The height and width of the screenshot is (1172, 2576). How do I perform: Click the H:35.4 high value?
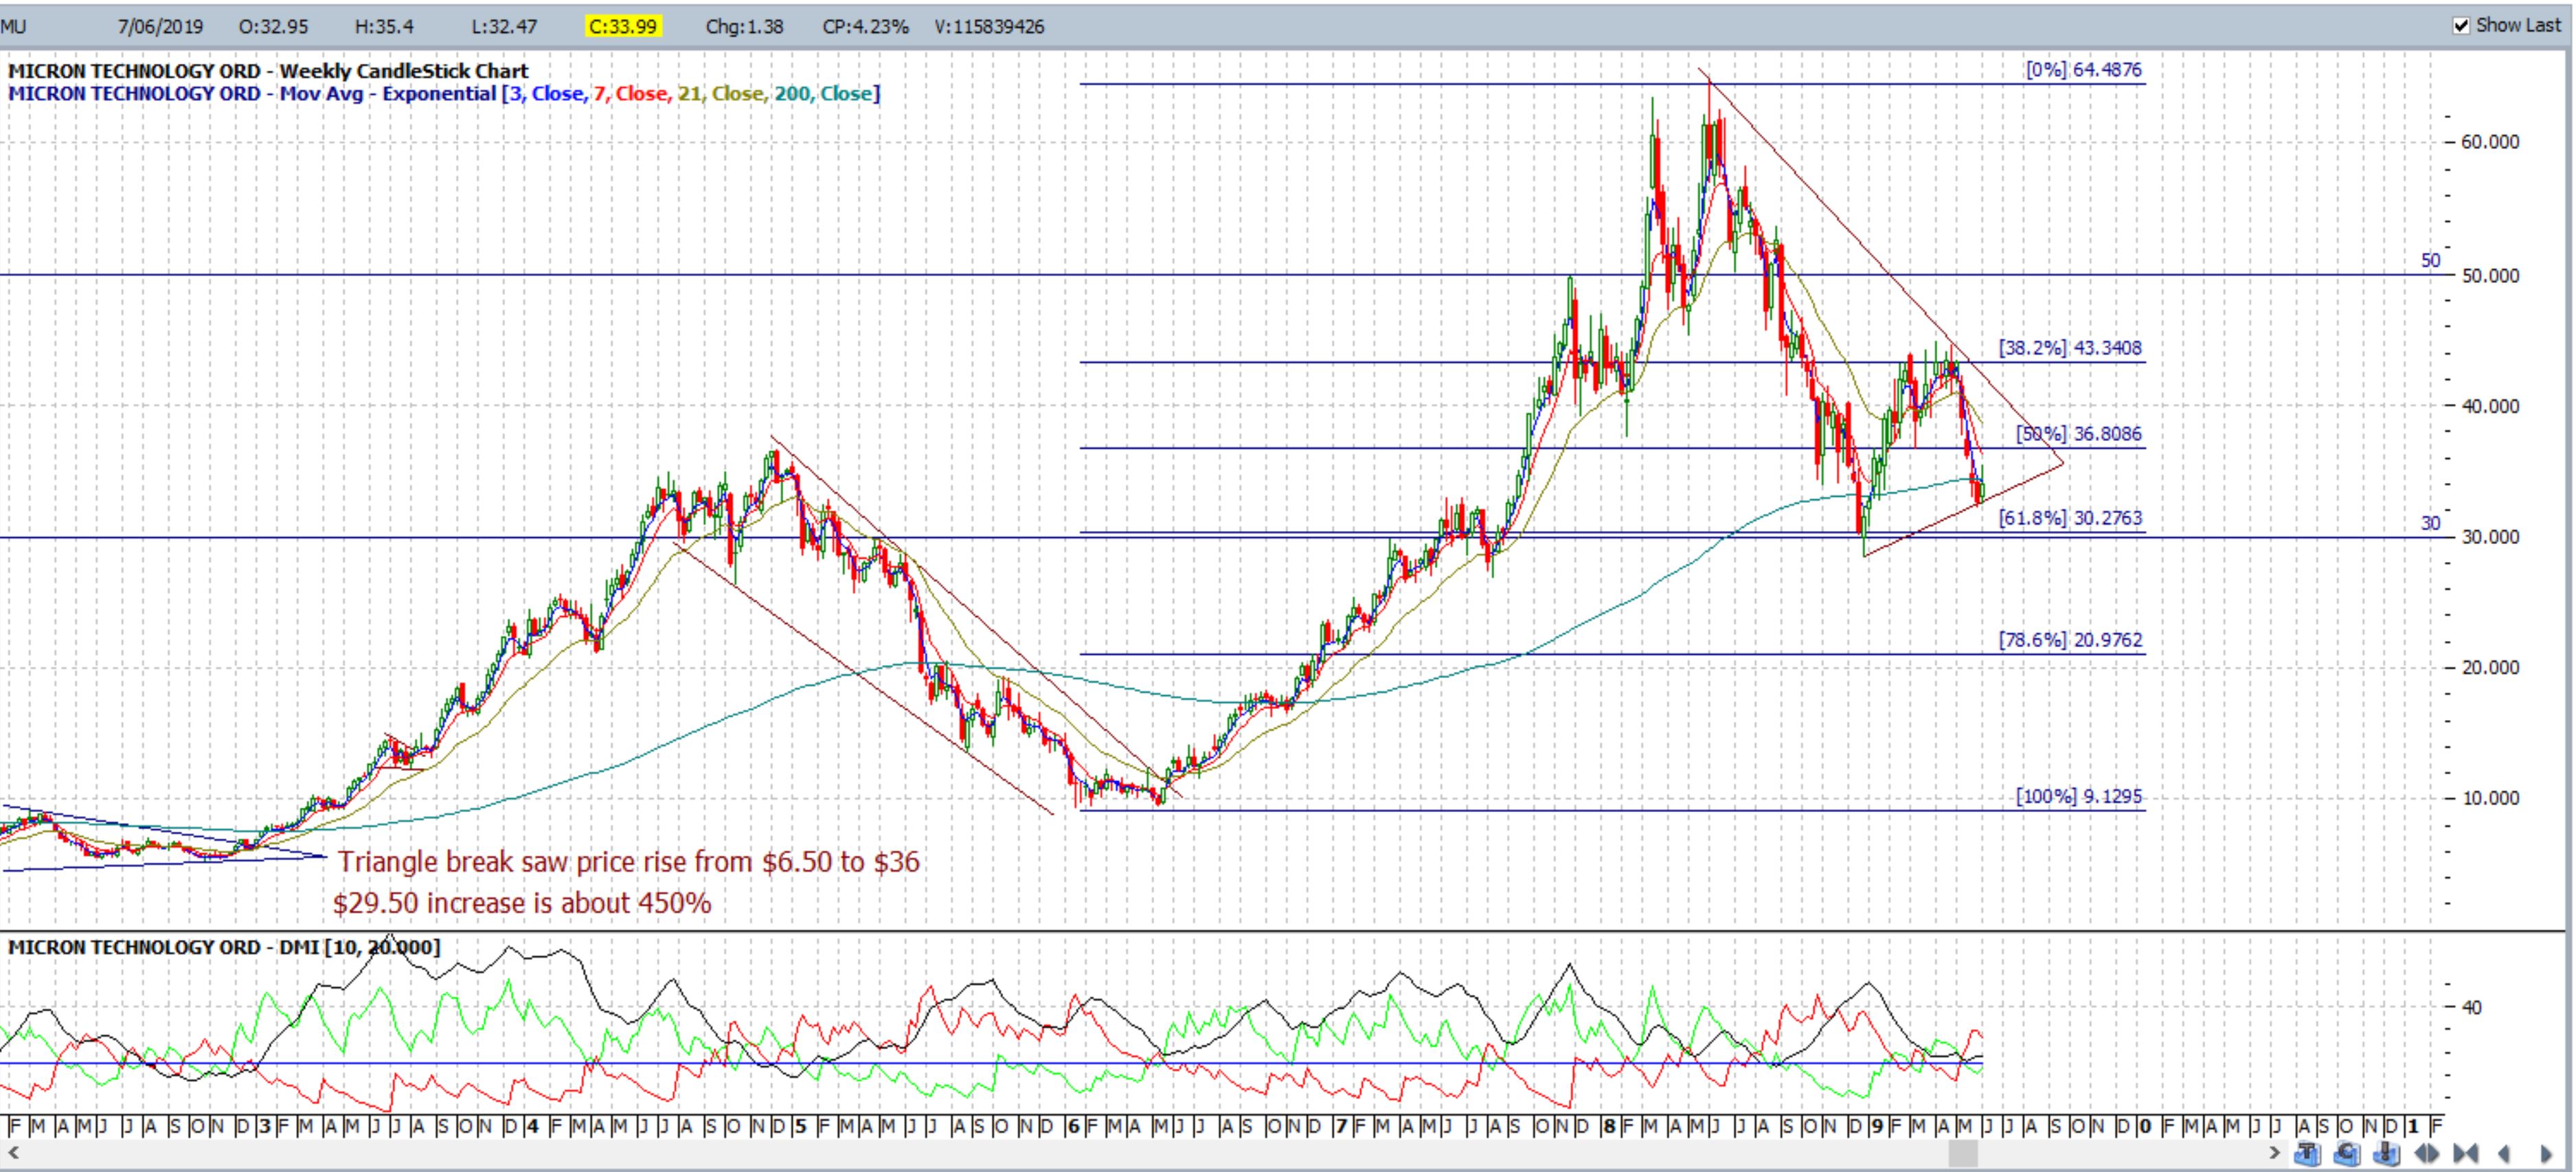[384, 26]
